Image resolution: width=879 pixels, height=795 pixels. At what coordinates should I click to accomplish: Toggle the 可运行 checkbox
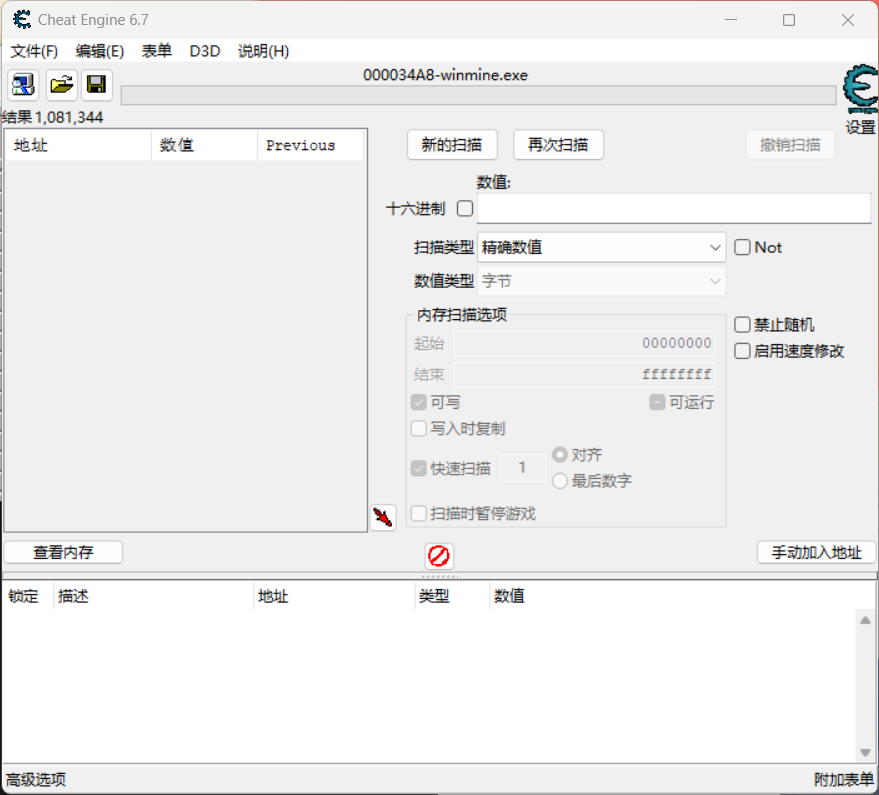pyautogui.click(x=657, y=402)
